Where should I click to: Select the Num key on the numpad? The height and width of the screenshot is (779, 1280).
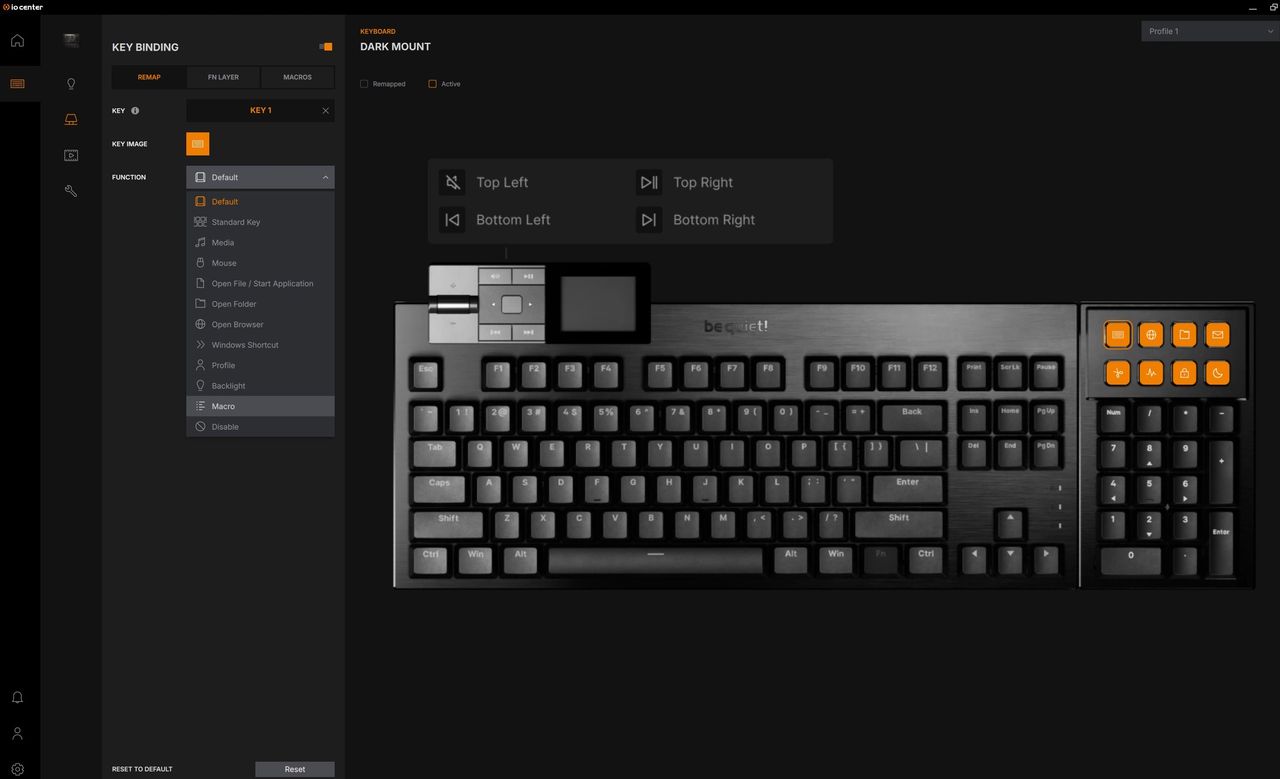1113,417
